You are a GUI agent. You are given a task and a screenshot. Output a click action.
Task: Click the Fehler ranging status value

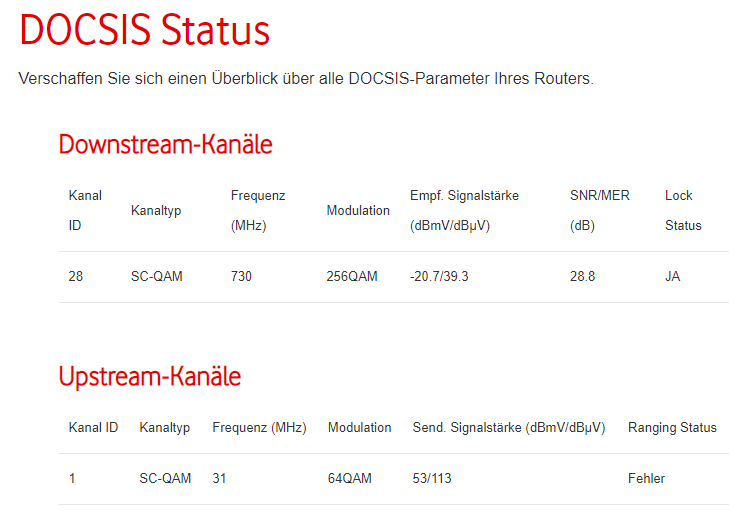pyautogui.click(x=646, y=478)
